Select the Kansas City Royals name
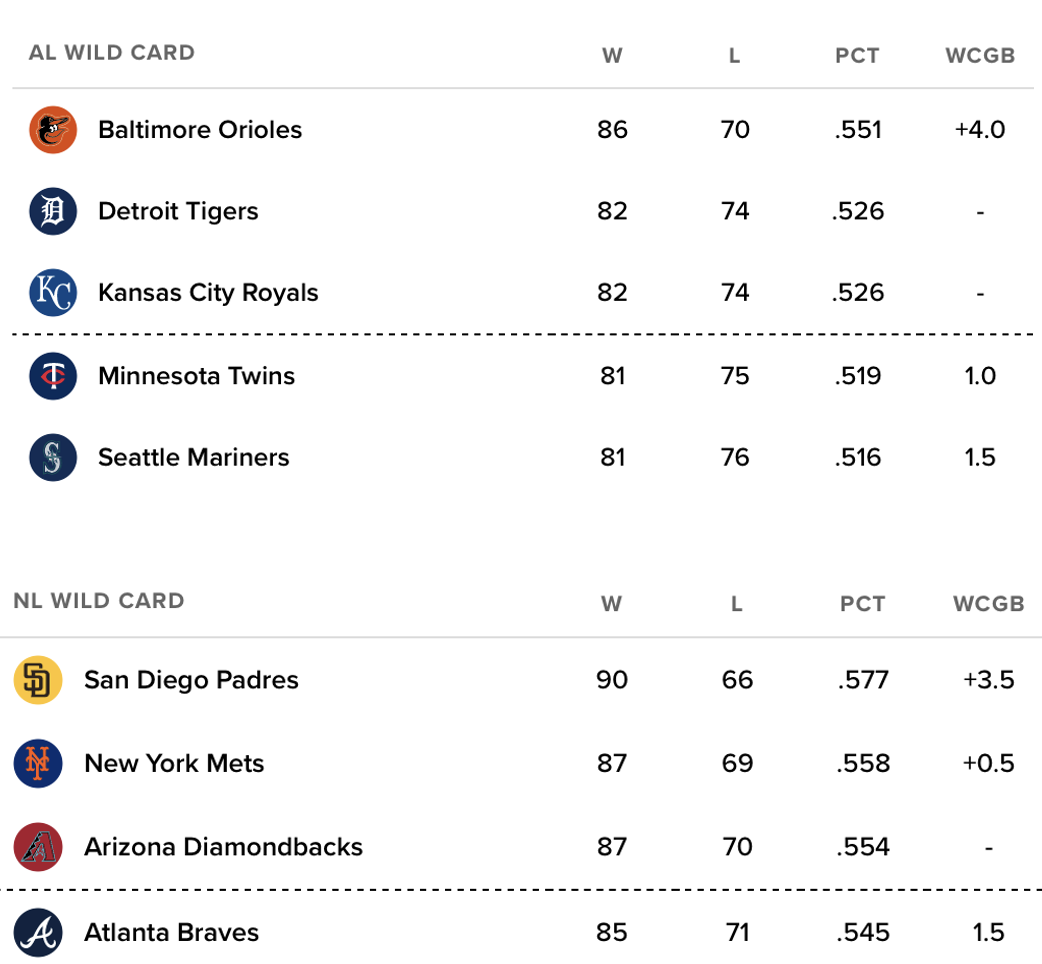 [x=208, y=293]
